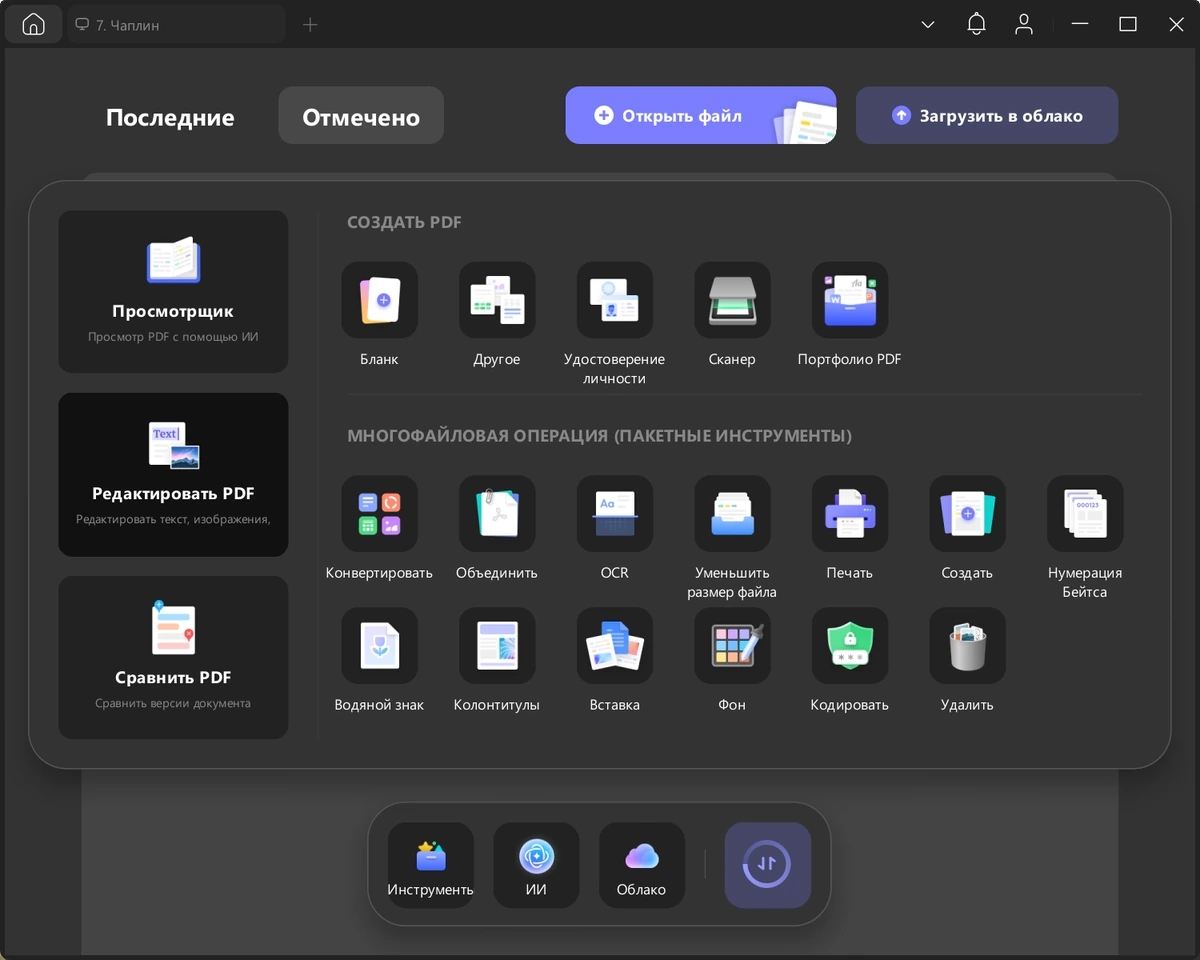The height and width of the screenshot is (960, 1200).
Task: Open Облако in bottom dock
Action: [642, 866]
